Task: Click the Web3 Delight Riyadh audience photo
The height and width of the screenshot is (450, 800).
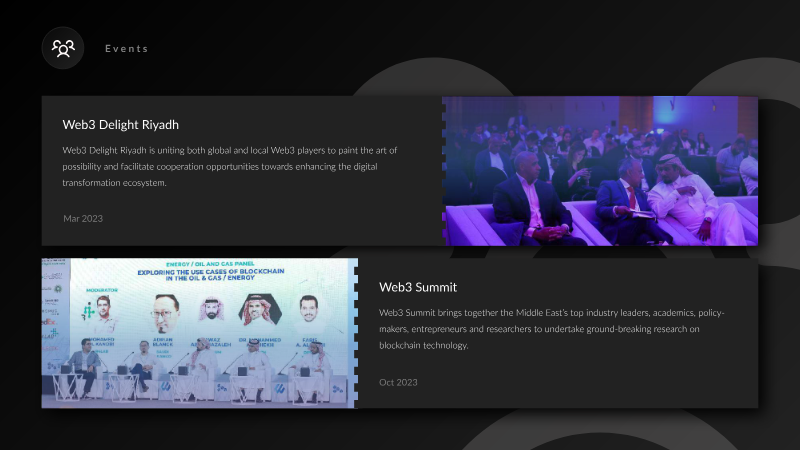Action: [x=599, y=171]
